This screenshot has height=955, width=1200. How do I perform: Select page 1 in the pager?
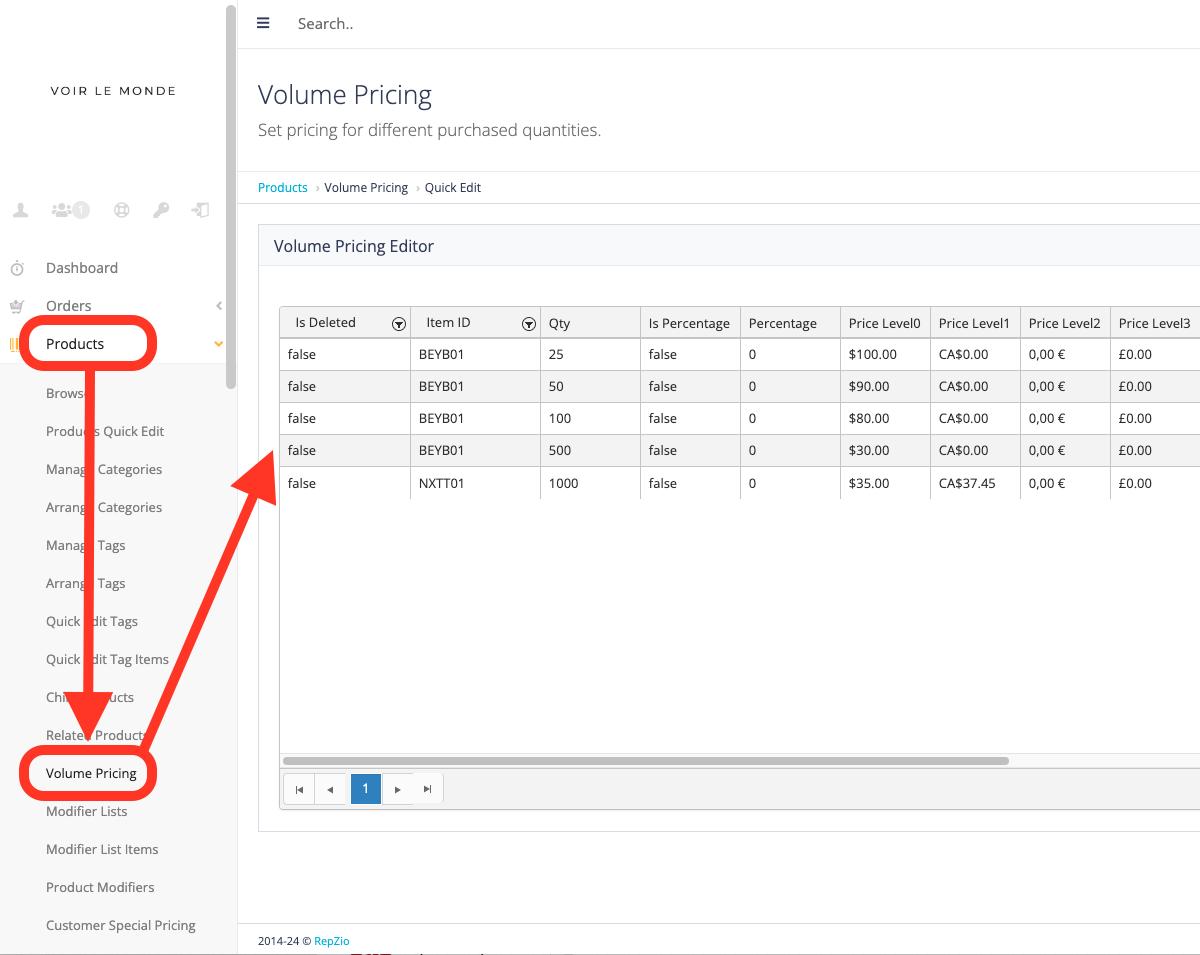365,789
